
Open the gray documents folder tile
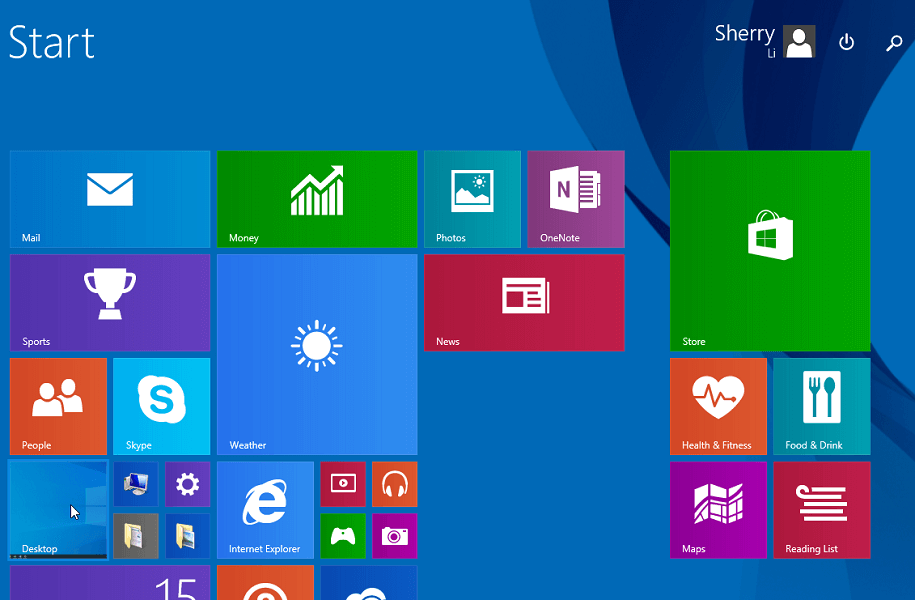point(135,536)
